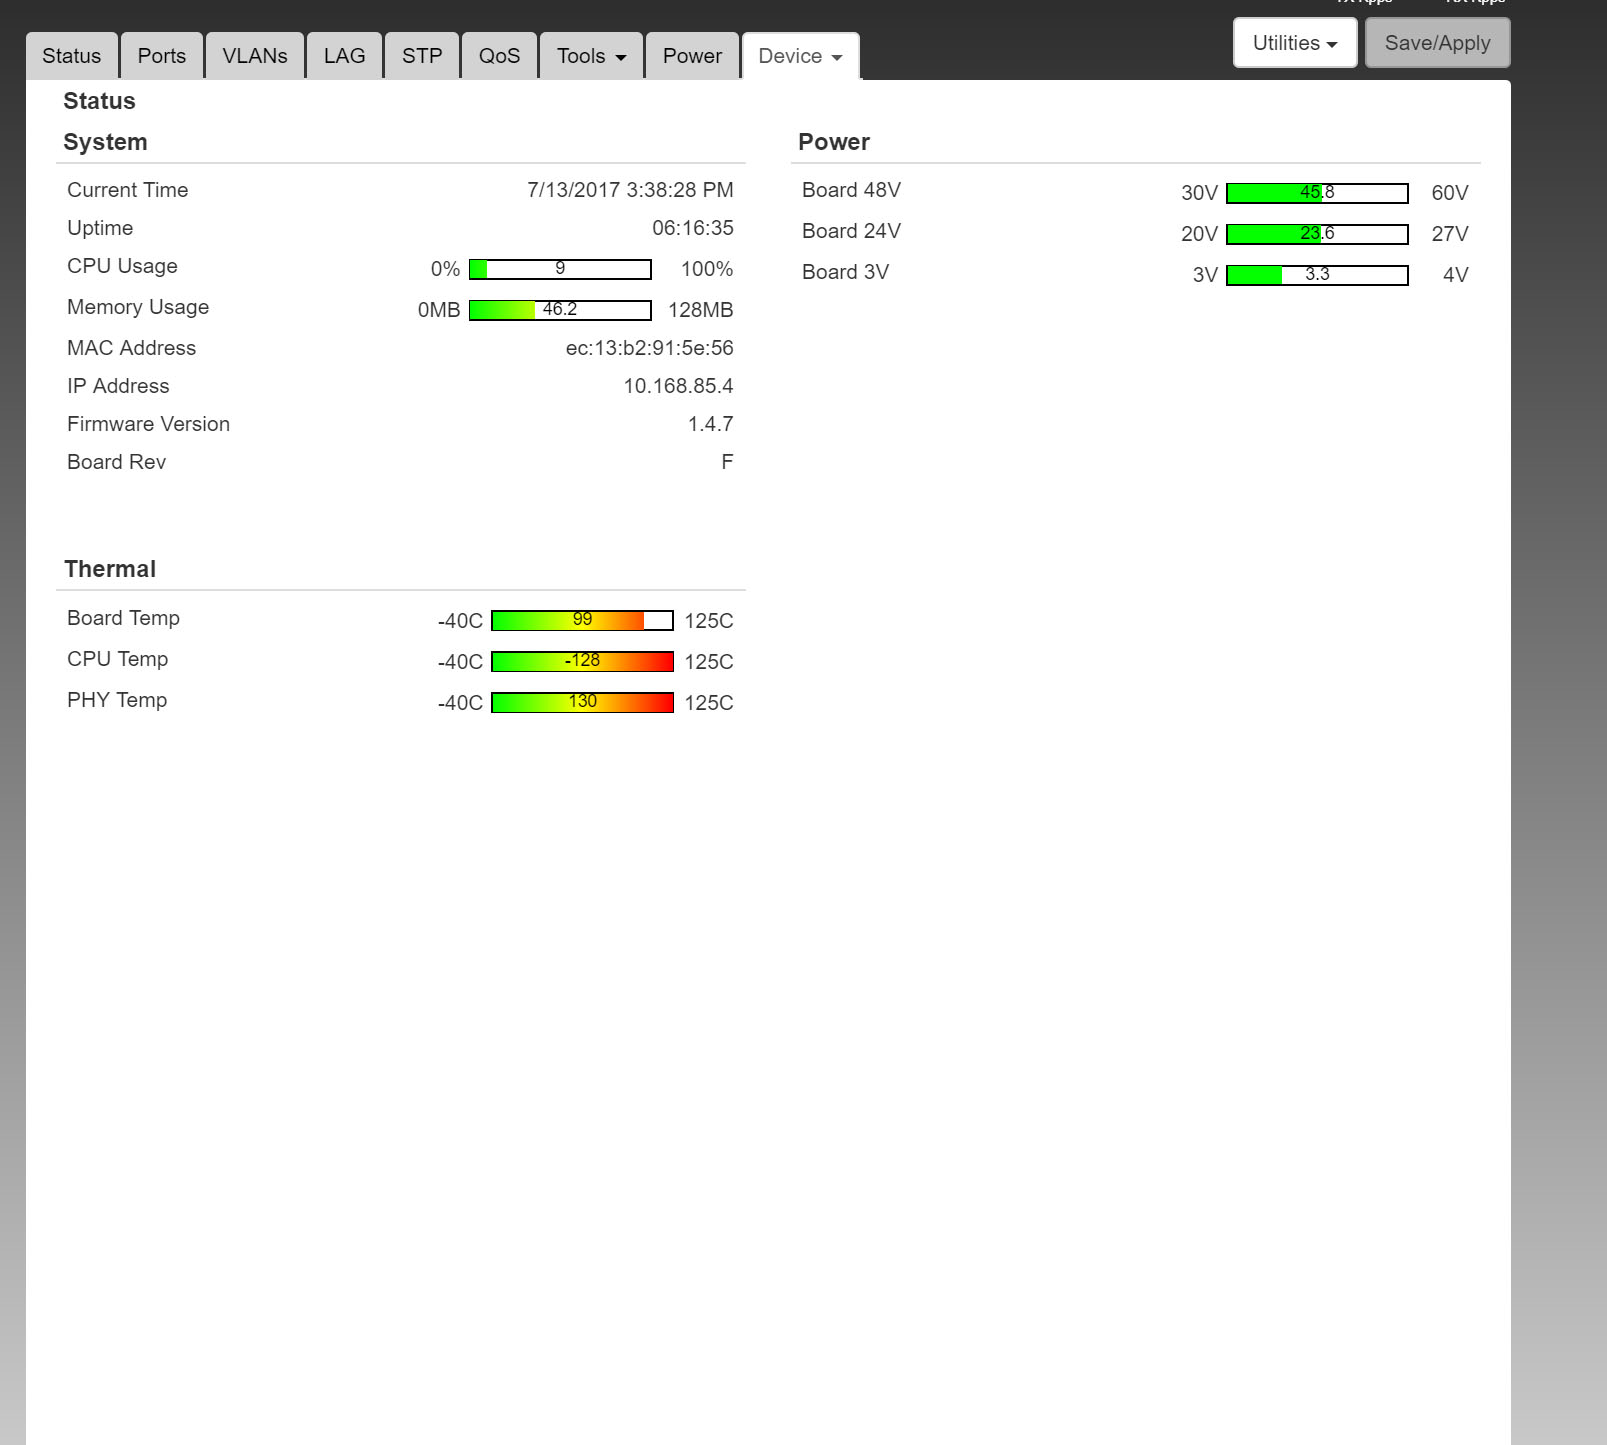Viewport: 1607px width, 1445px height.
Task: Open the Utilities dropdown
Action: pyautogui.click(x=1294, y=43)
